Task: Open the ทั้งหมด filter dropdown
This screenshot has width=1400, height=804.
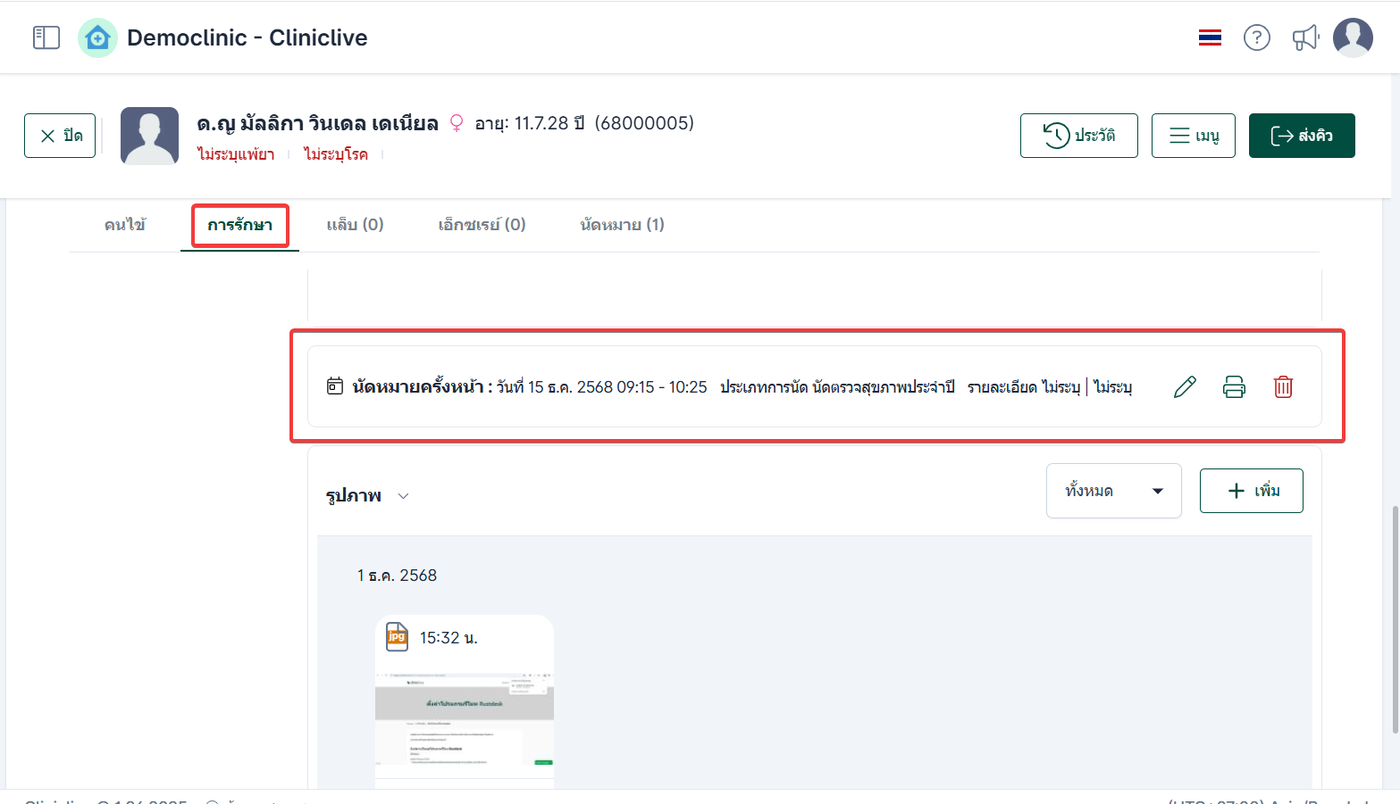Action: click(x=1114, y=491)
